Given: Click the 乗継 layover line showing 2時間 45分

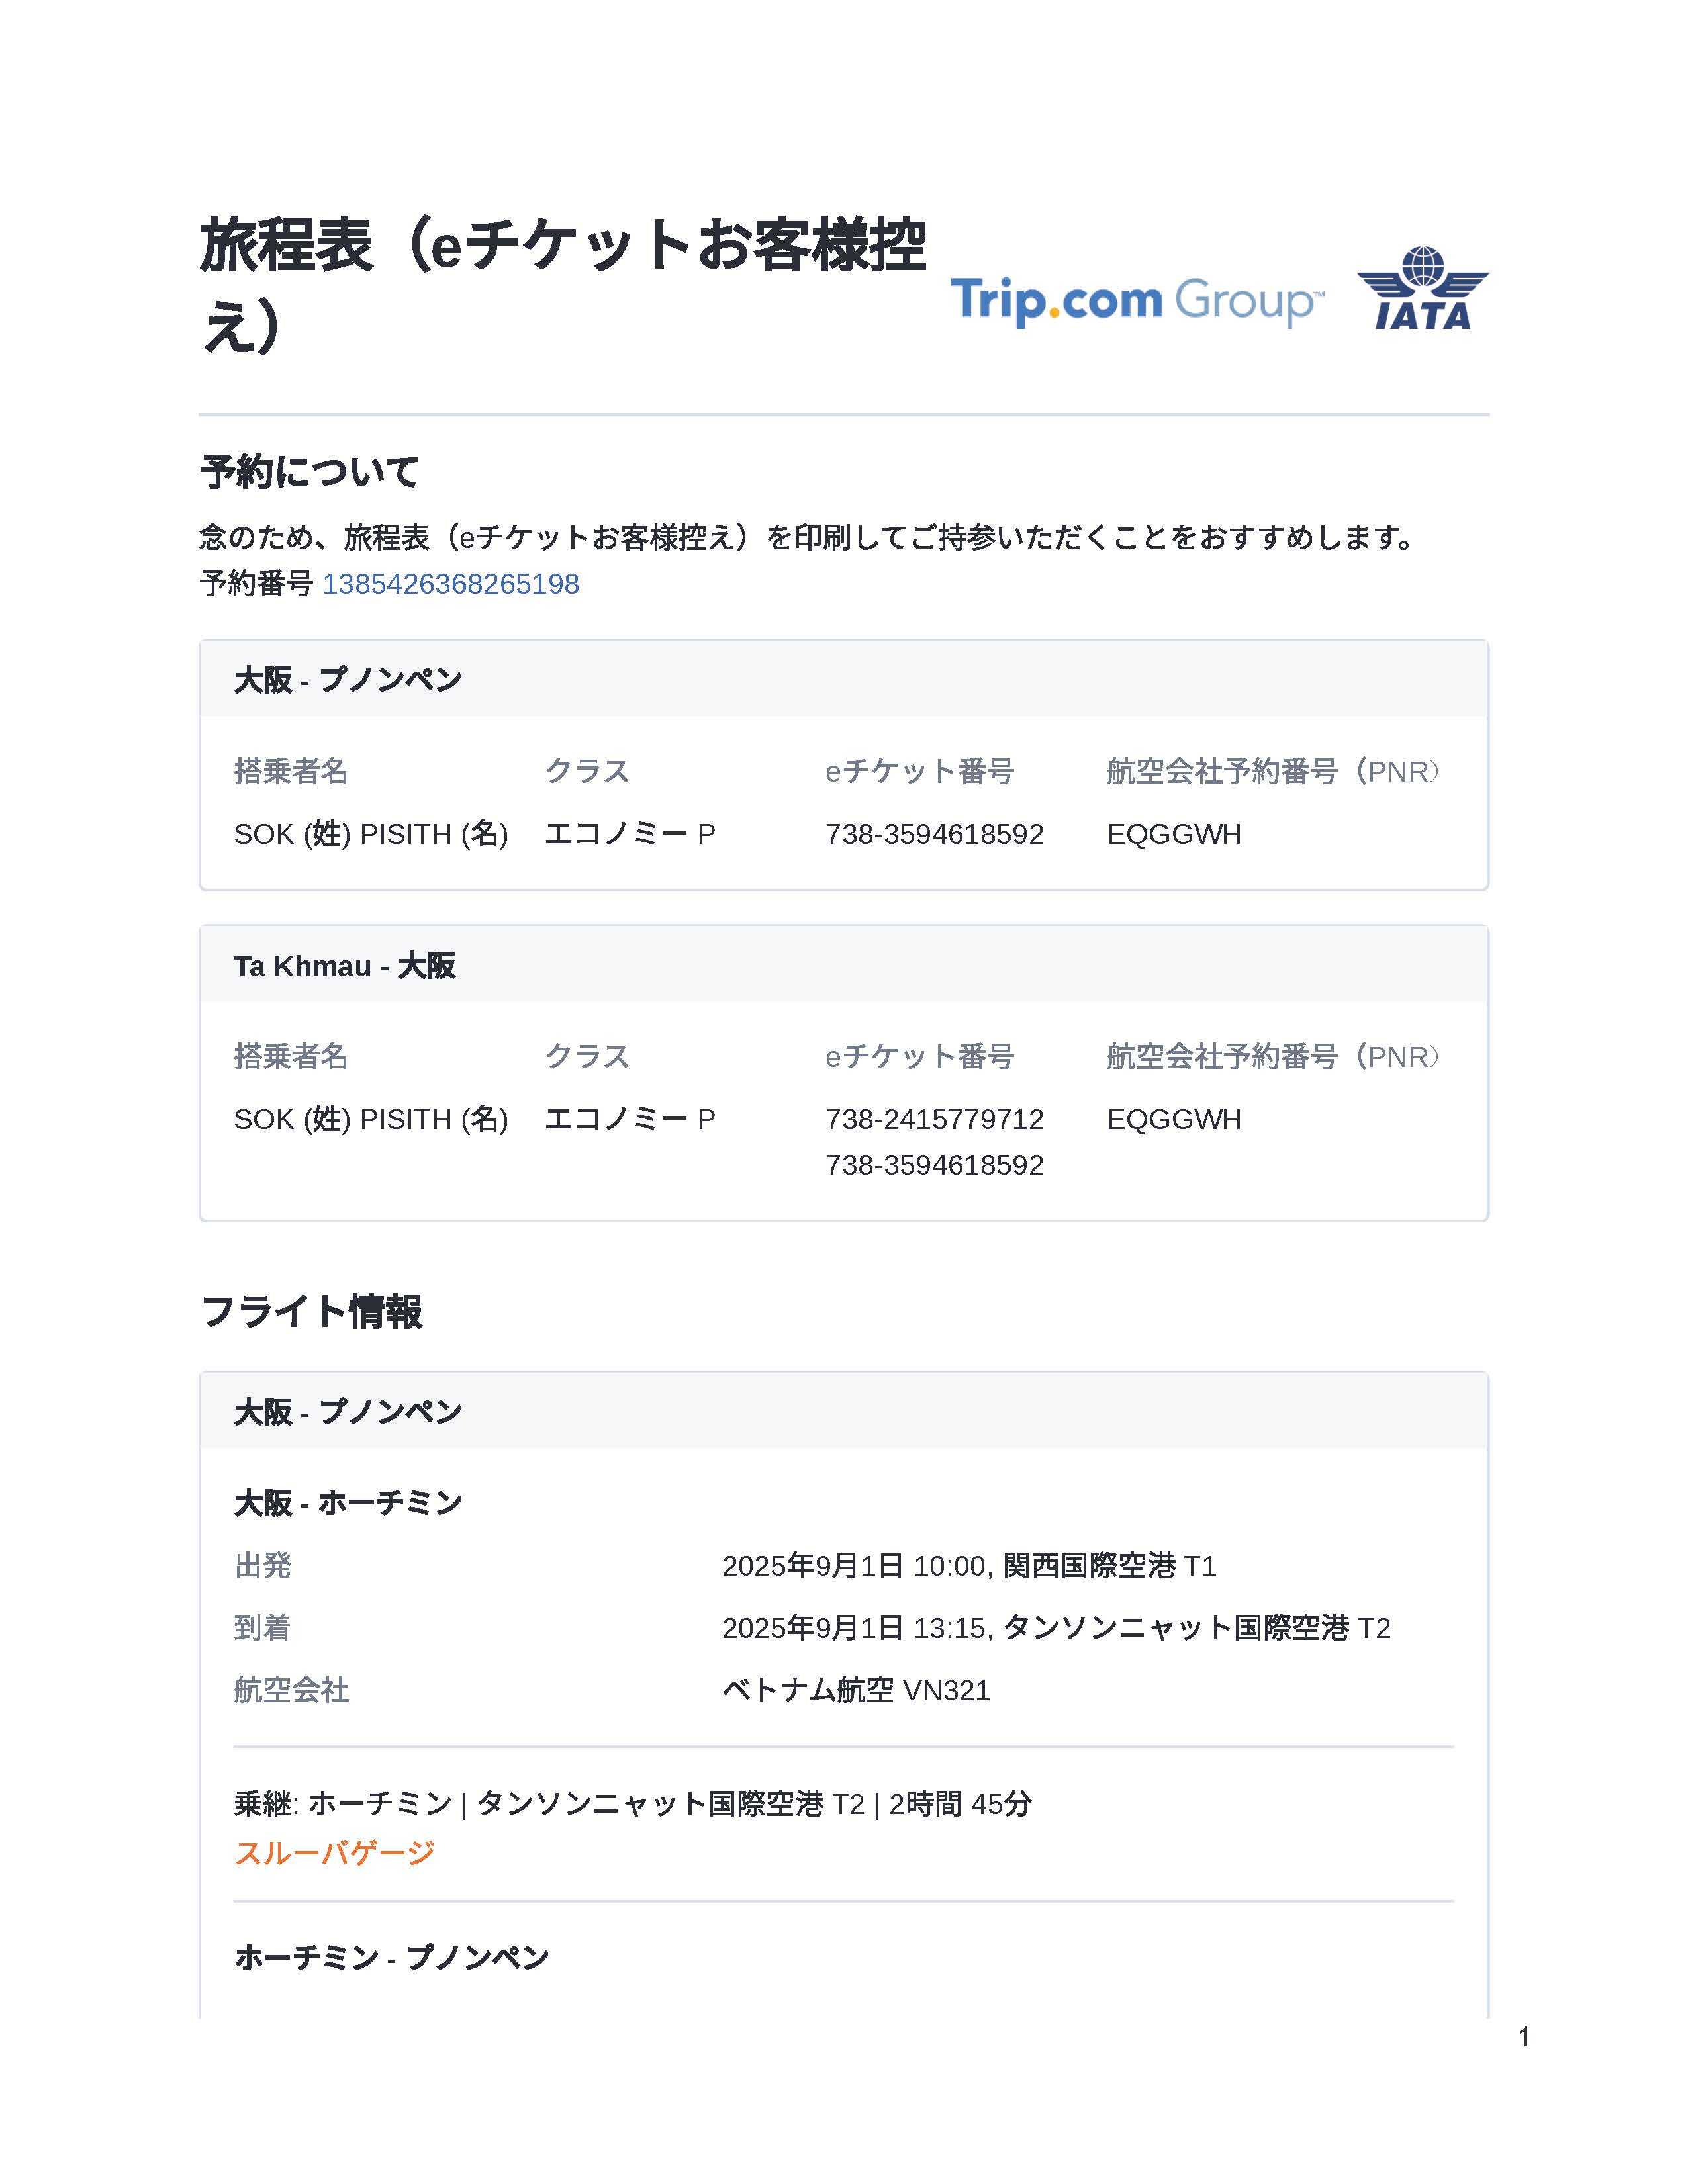Looking at the screenshot, I should (x=632, y=1803).
